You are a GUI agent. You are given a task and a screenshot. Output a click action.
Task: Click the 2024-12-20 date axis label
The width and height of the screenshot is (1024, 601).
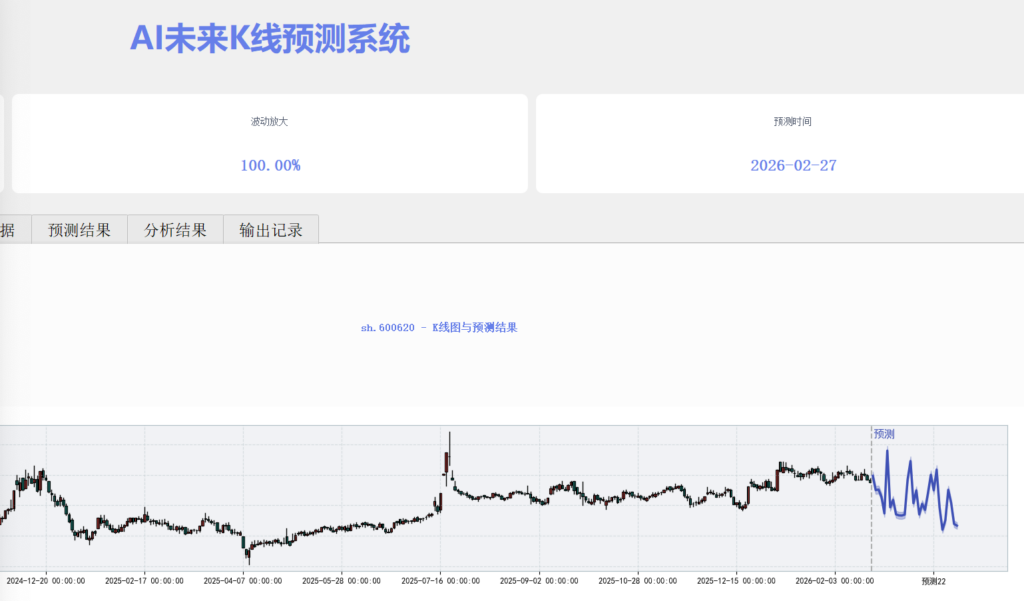click(46, 580)
